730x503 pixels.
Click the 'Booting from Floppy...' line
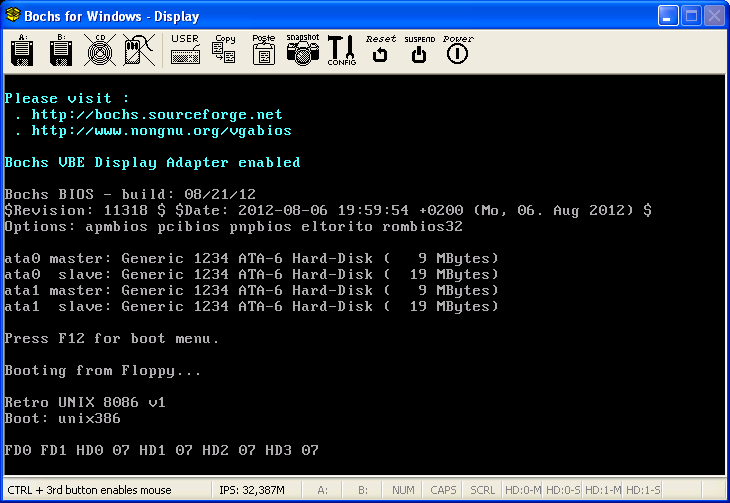(x=103, y=371)
